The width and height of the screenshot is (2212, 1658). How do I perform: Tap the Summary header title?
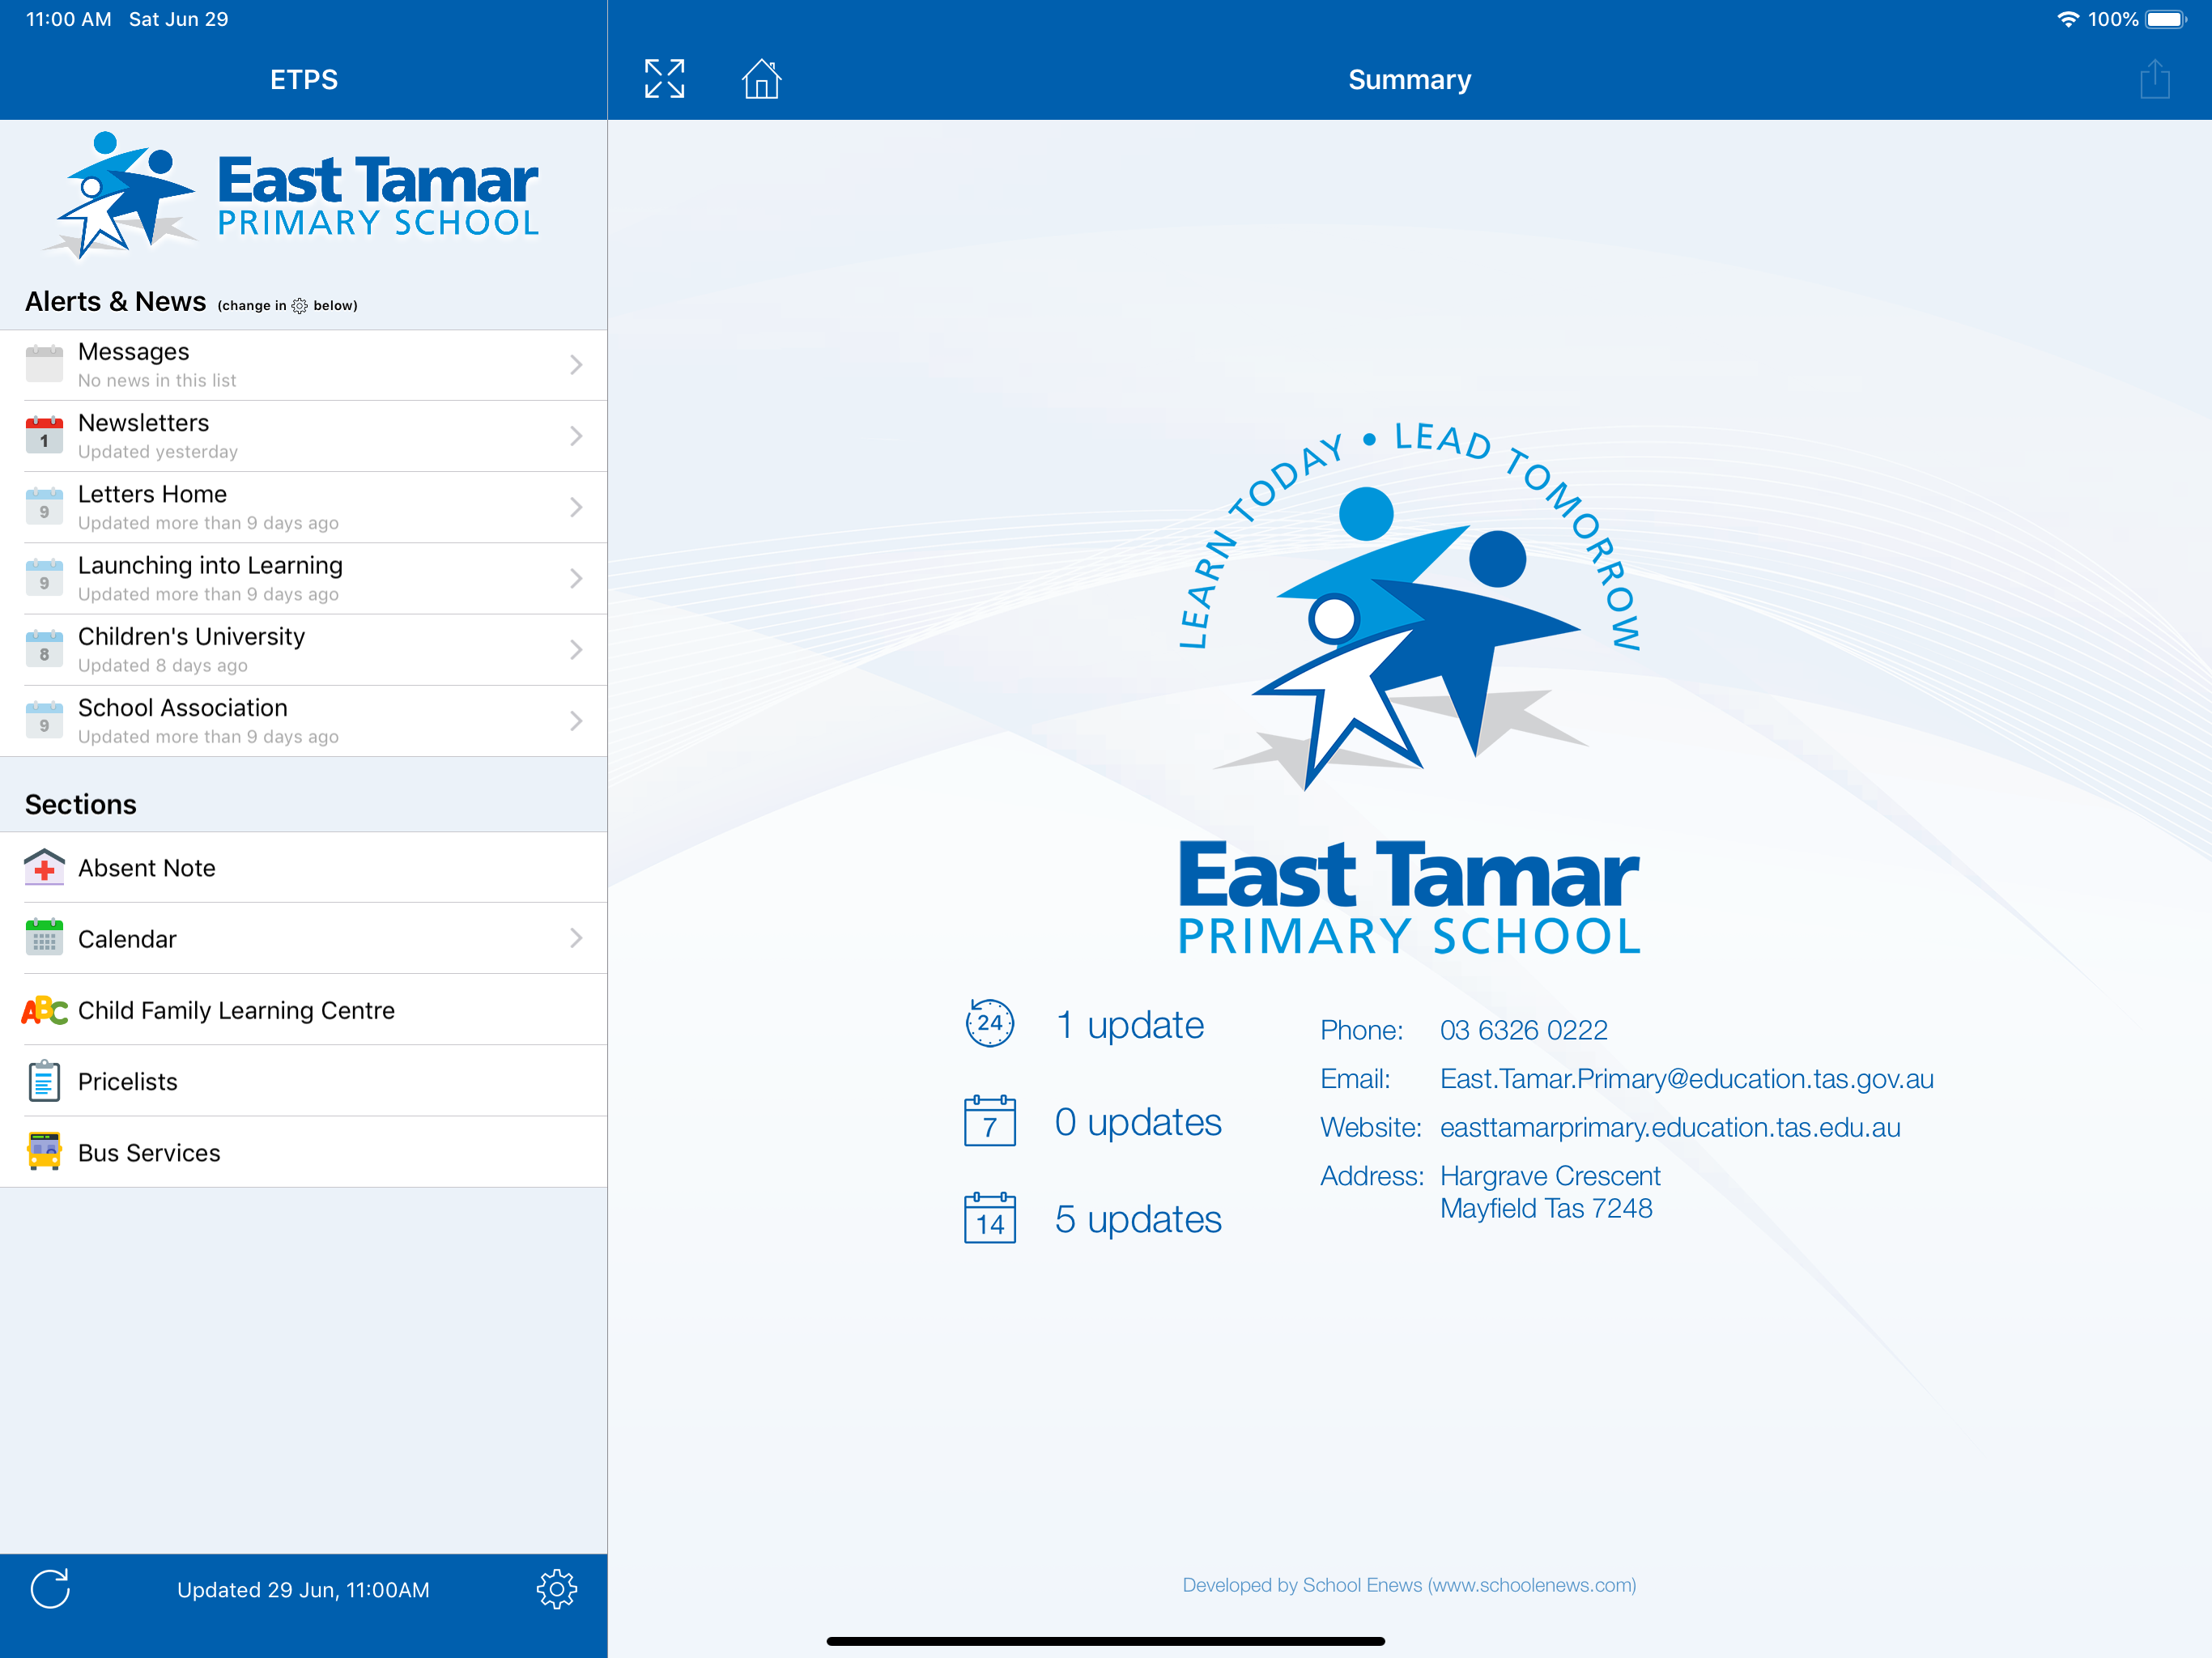coord(1409,79)
